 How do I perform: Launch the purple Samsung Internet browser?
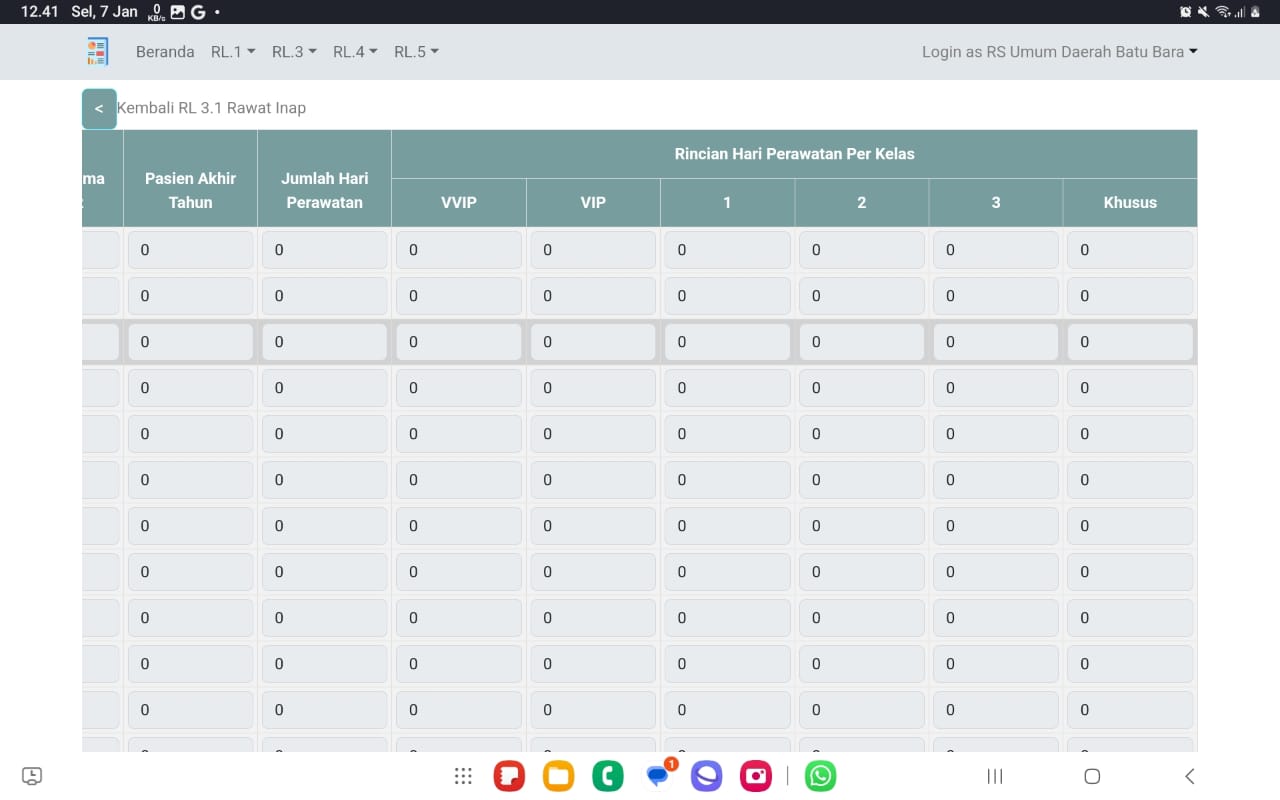tap(707, 776)
